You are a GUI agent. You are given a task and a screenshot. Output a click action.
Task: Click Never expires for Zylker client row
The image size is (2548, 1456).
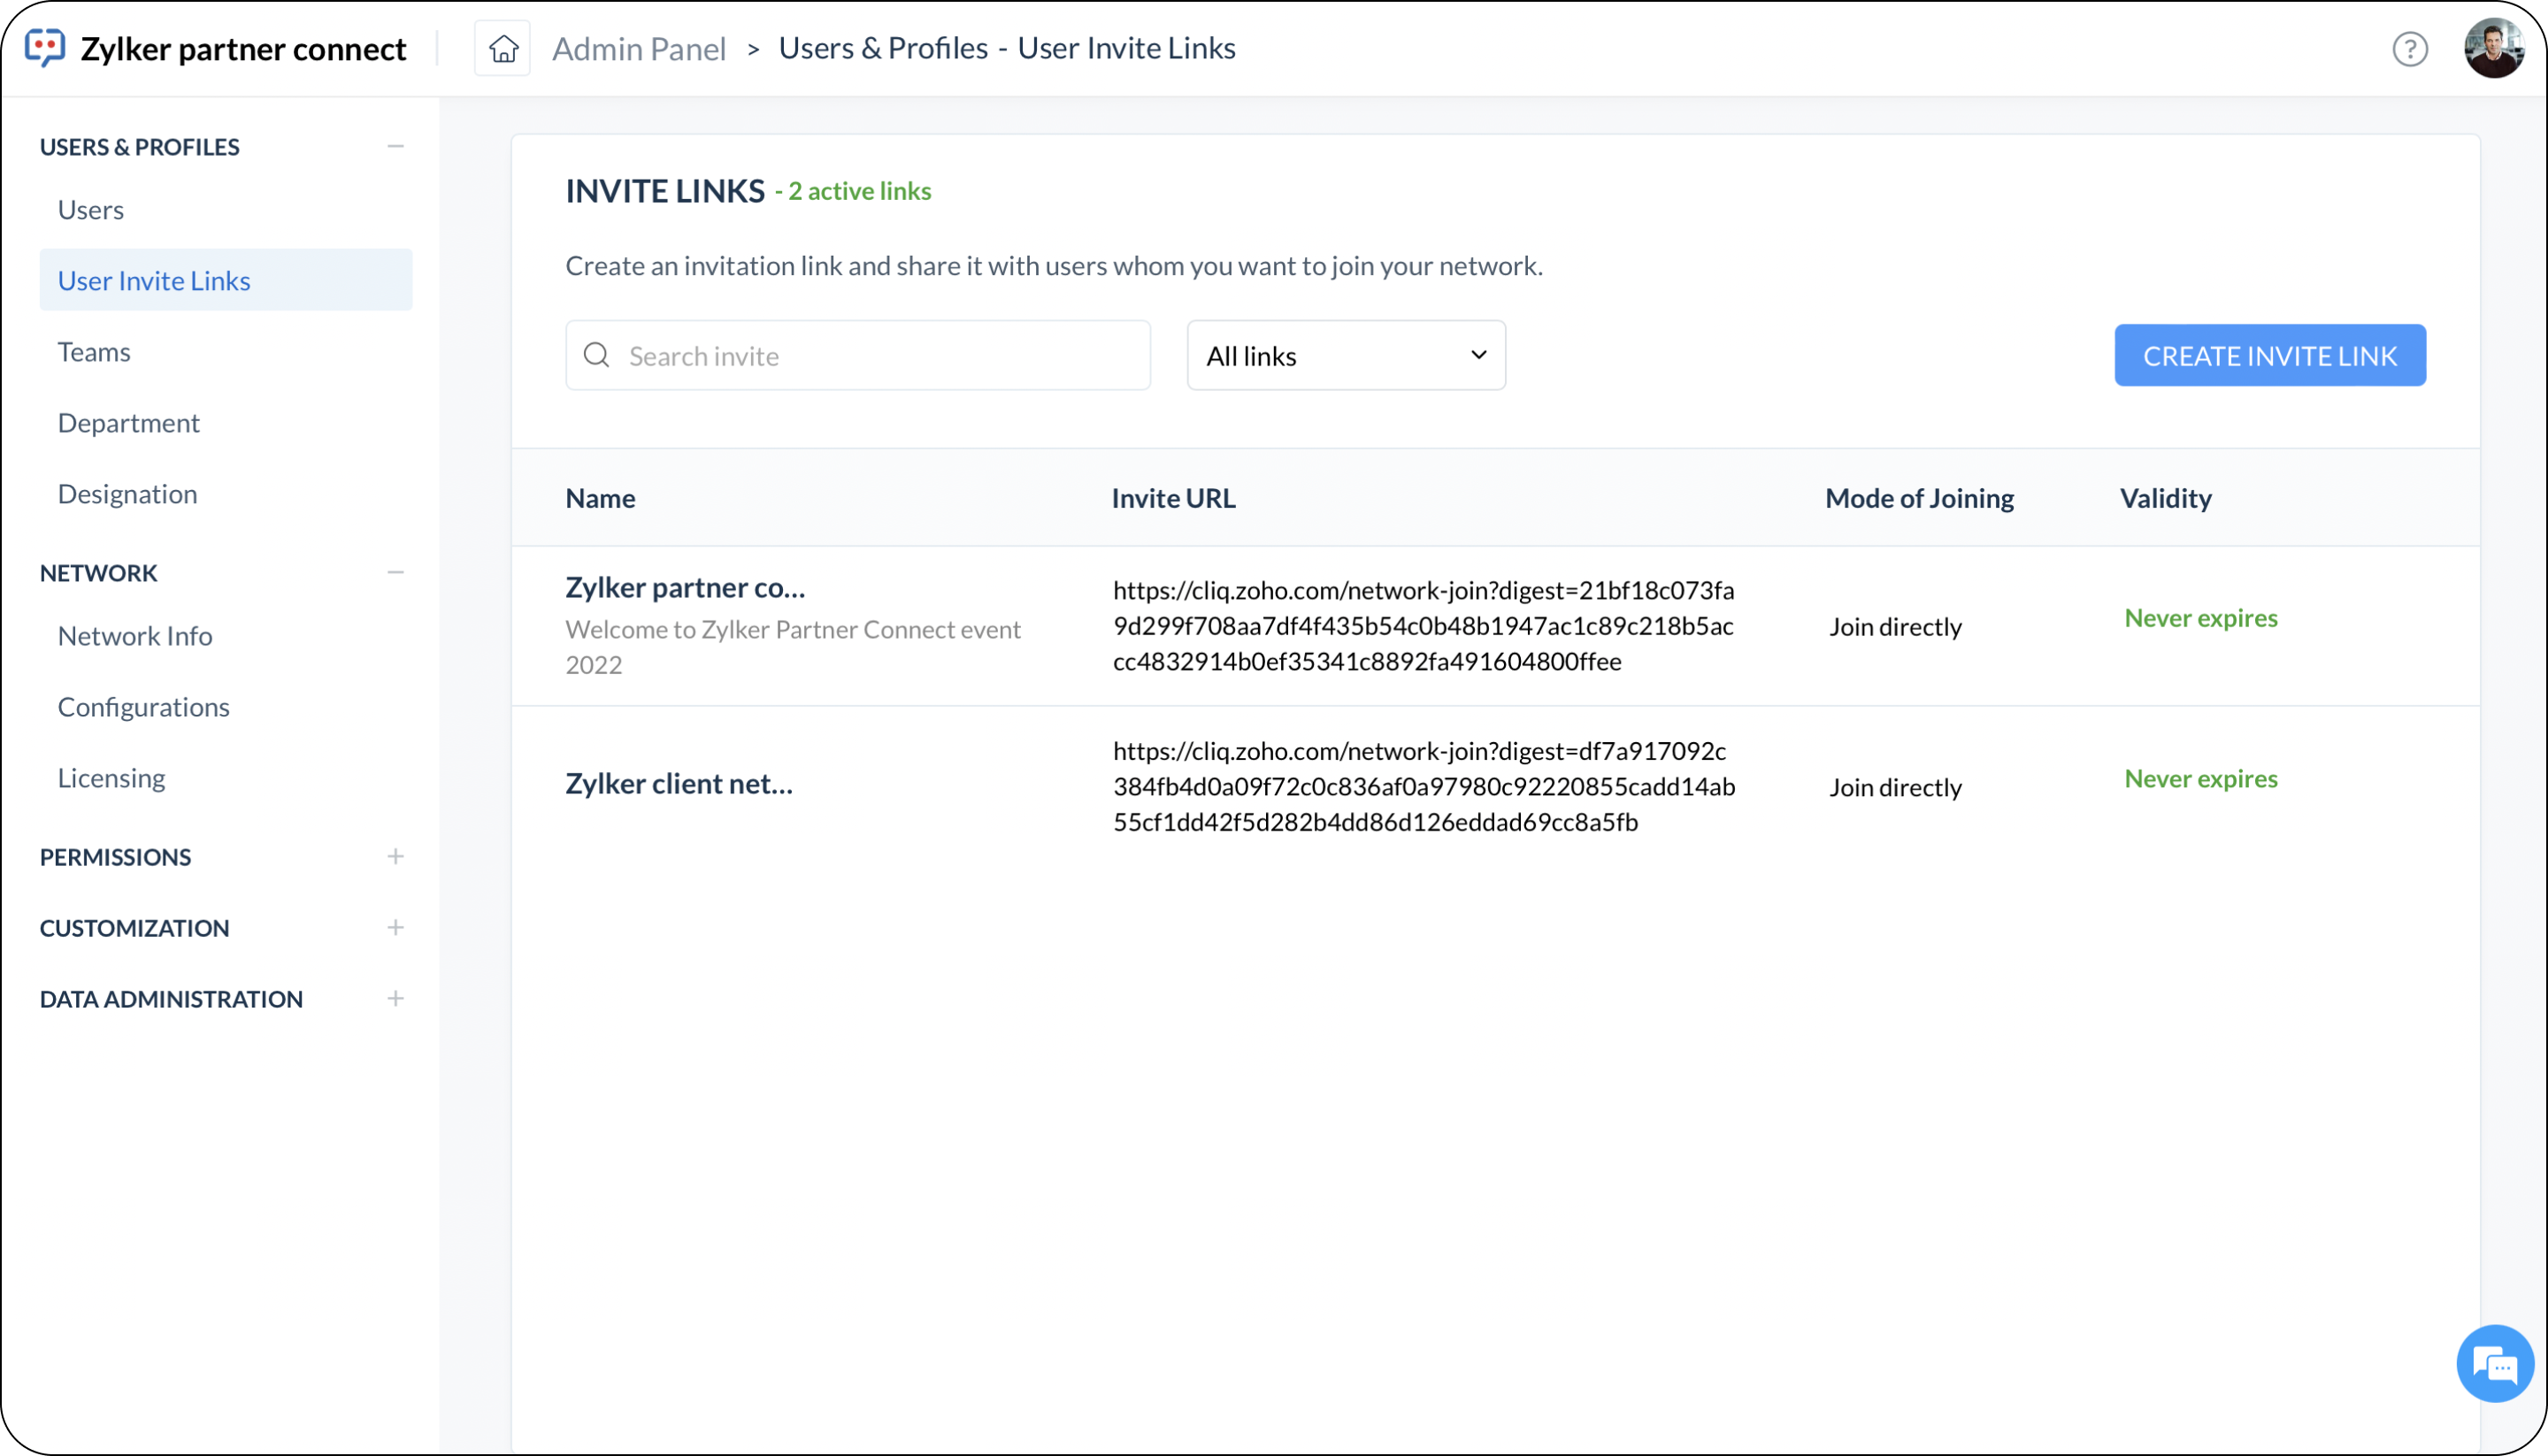pos(2201,779)
